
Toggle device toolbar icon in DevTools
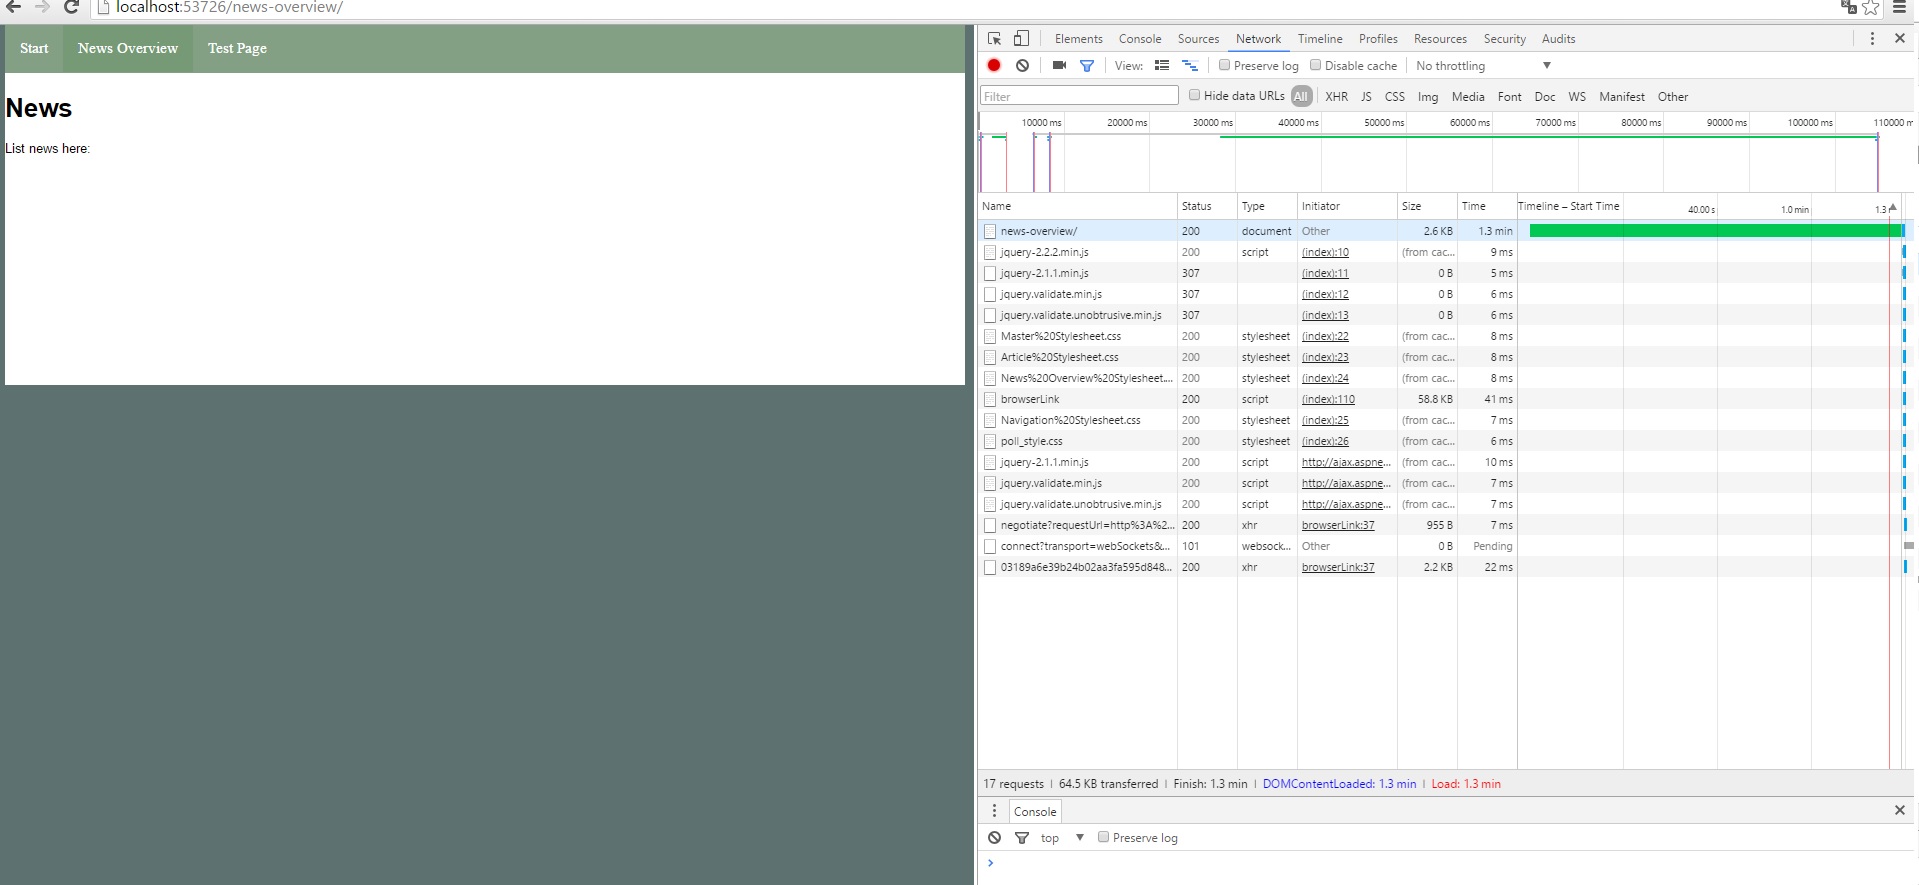point(1021,39)
